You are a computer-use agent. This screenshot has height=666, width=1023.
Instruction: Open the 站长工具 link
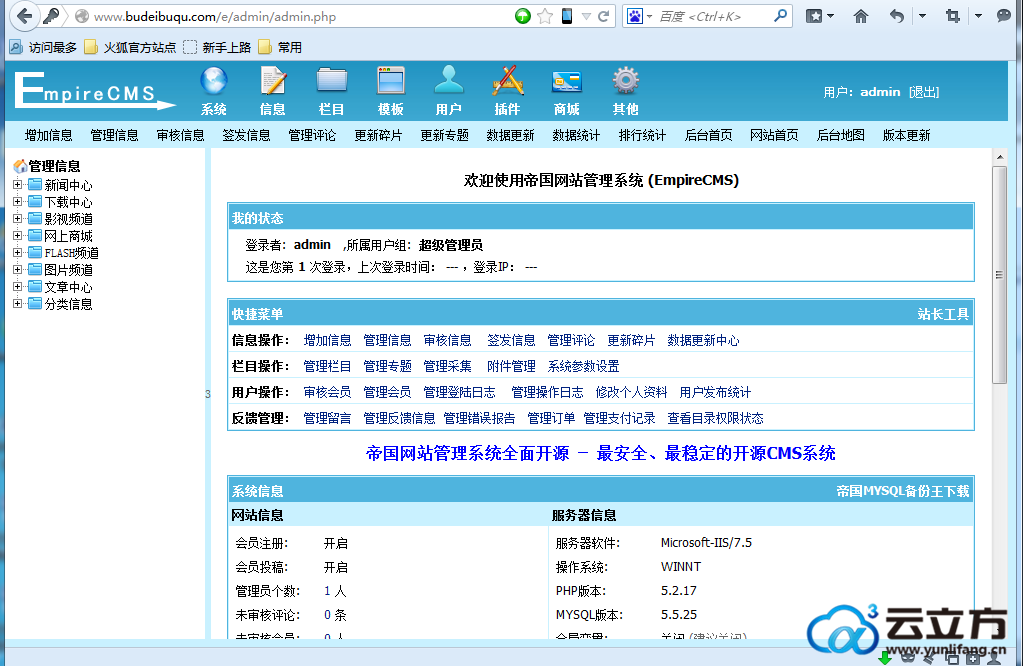point(943,314)
